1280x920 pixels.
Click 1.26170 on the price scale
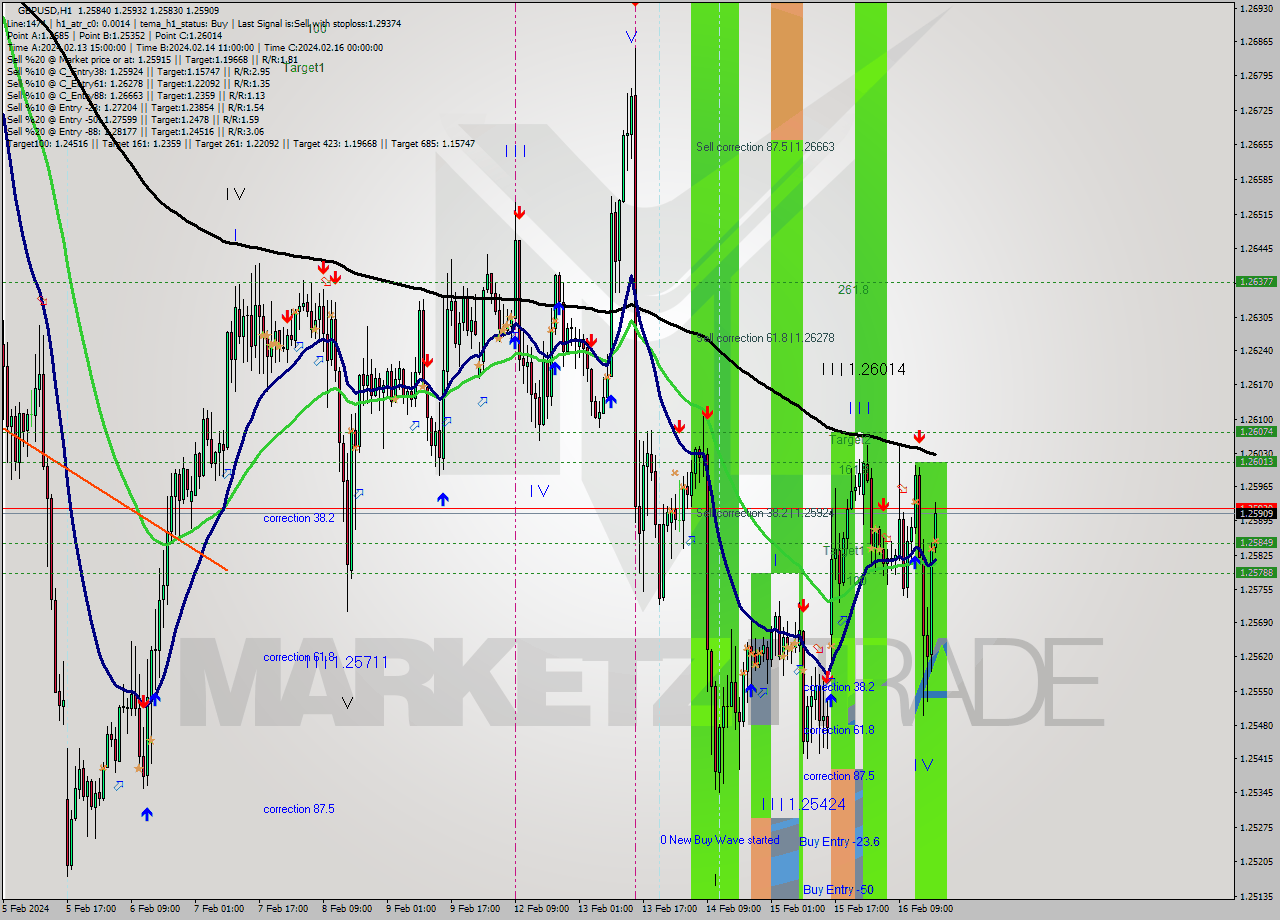click(x=1256, y=385)
